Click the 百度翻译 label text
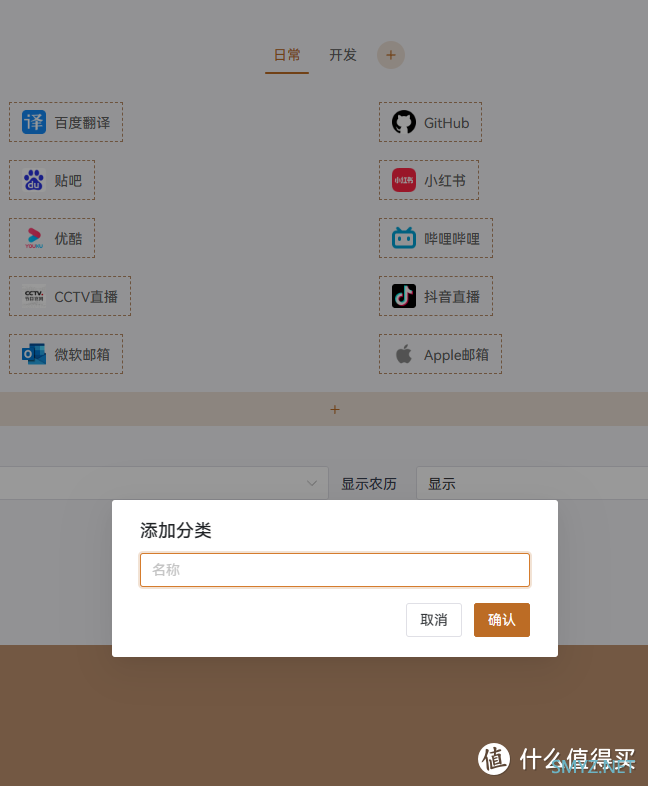This screenshot has width=648, height=786. pos(82,123)
